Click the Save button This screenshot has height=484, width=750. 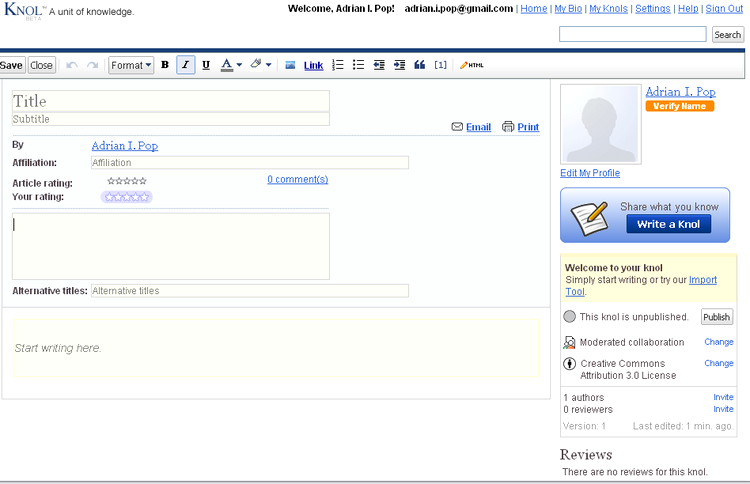(12, 65)
